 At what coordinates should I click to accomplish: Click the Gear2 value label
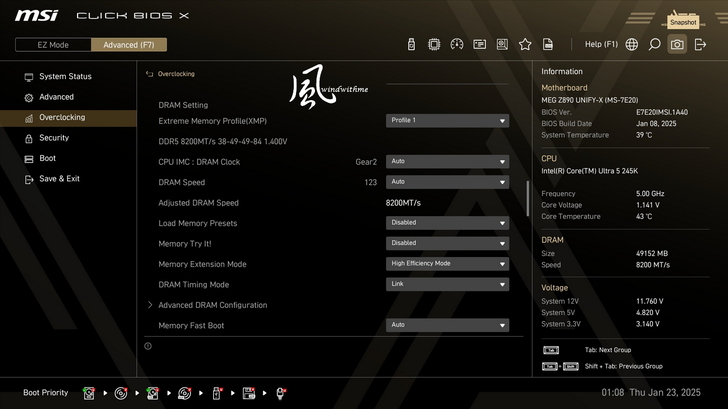[x=366, y=162]
